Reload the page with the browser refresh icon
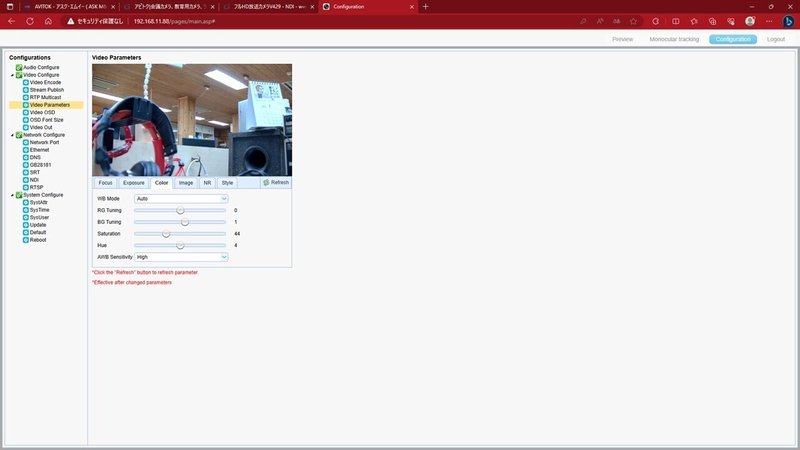Image resolution: width=800 pixels, height=450 pixels. [x=30, y=21]
